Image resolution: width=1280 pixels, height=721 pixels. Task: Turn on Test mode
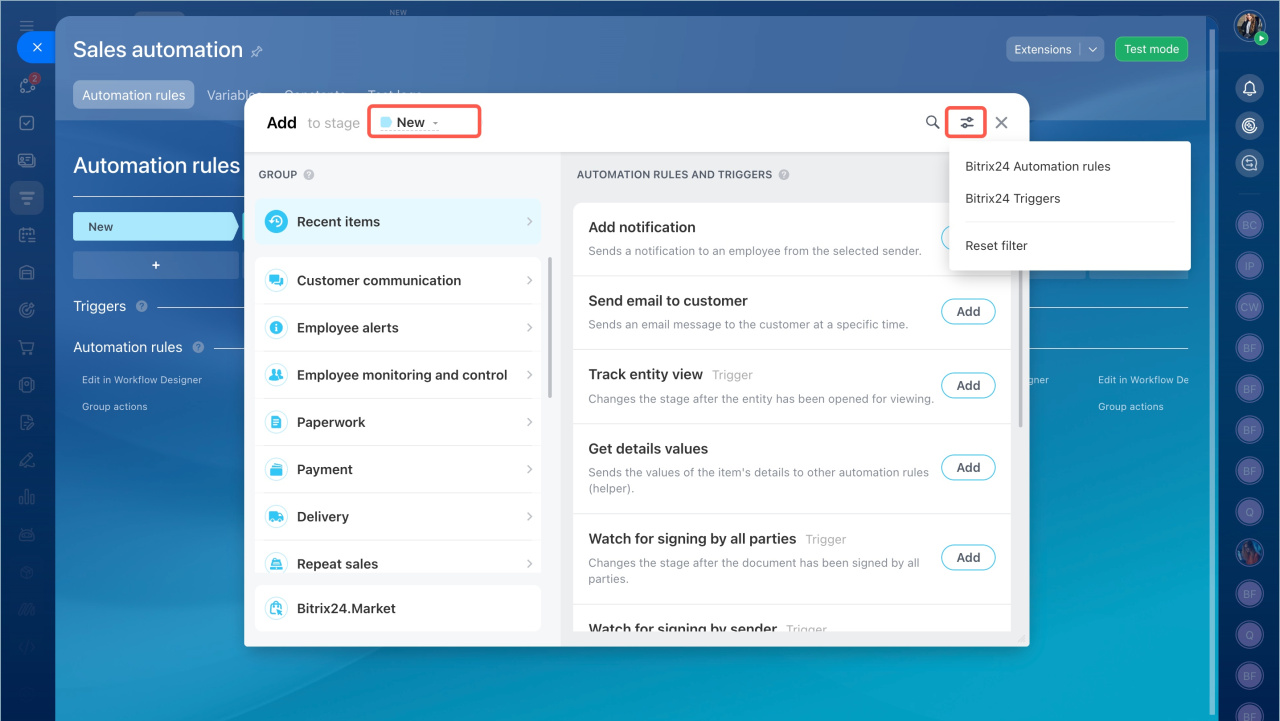click(1151, 49)
